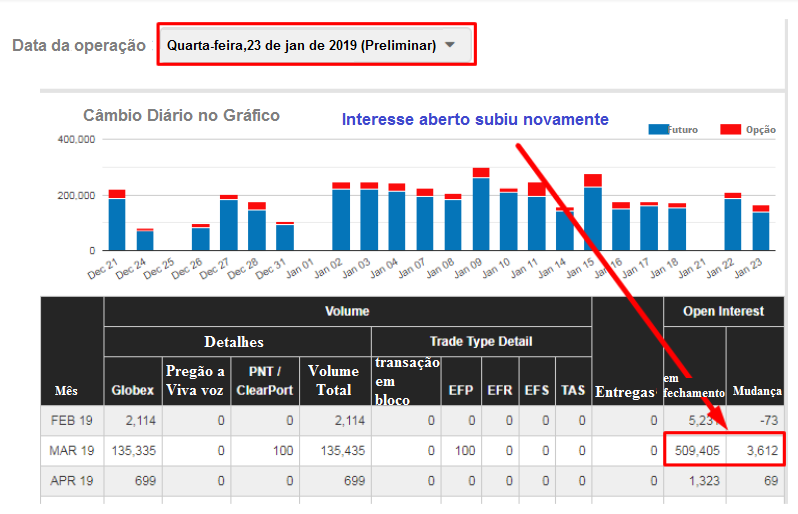
Task: Click the Câmbio Diário no Gráfico chart title
Action: click(181, 116)
